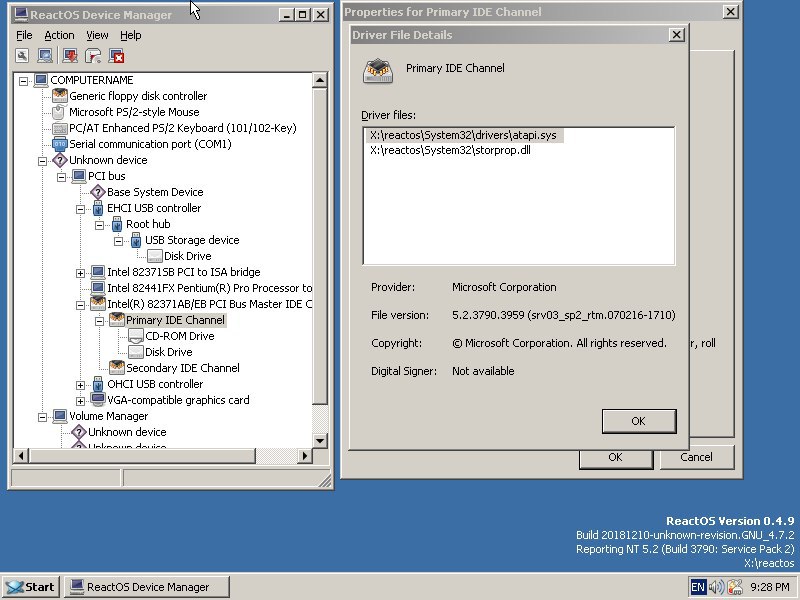Click the OHCI USB controller icon
Screen dimensions: 800x600
(x=97, y=384)
